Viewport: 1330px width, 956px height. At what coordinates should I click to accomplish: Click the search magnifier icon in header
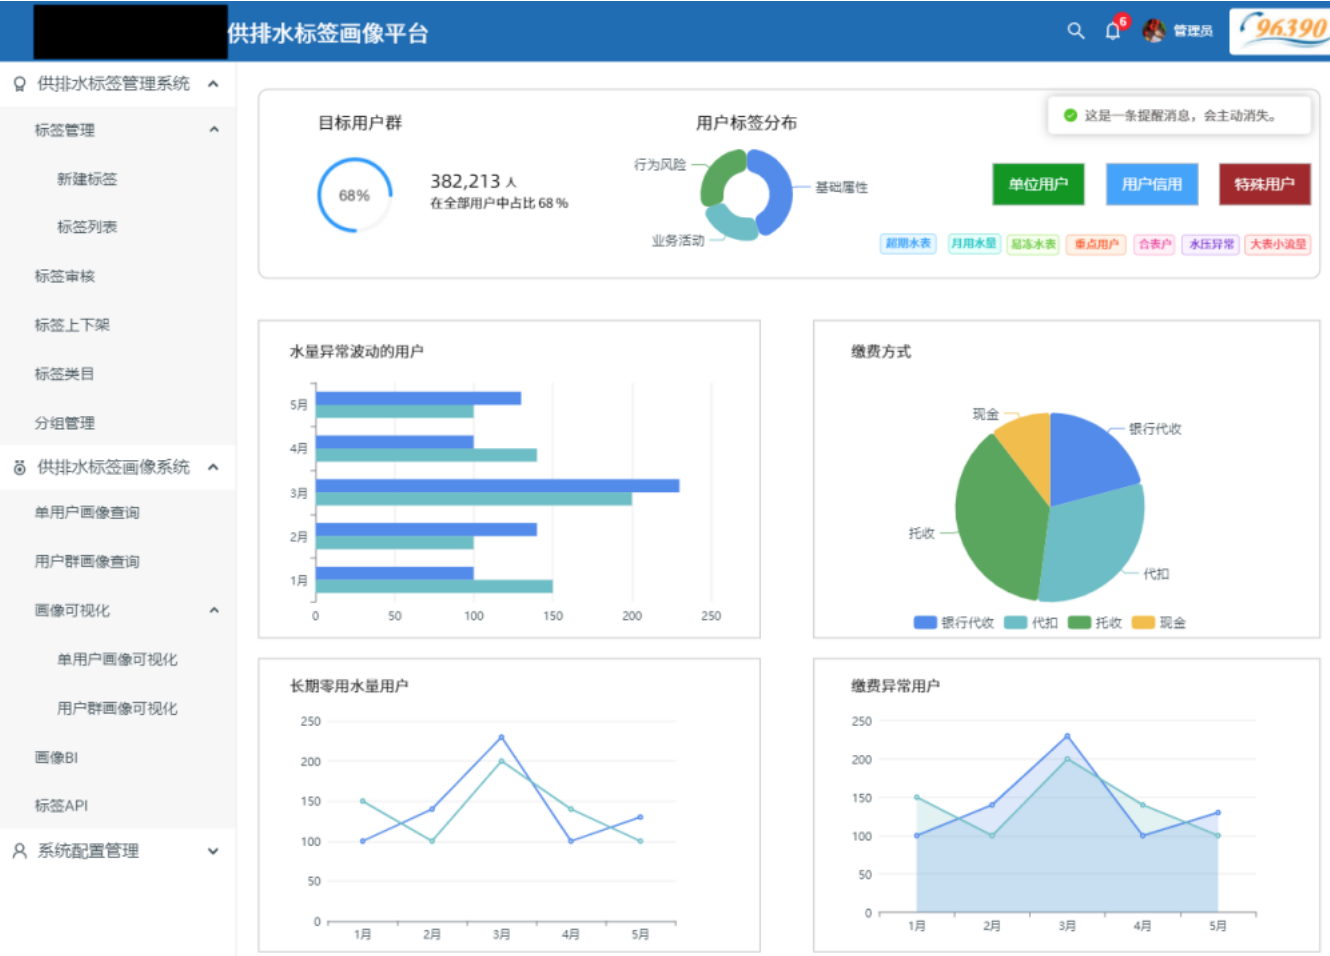(x=1075, y=31)
